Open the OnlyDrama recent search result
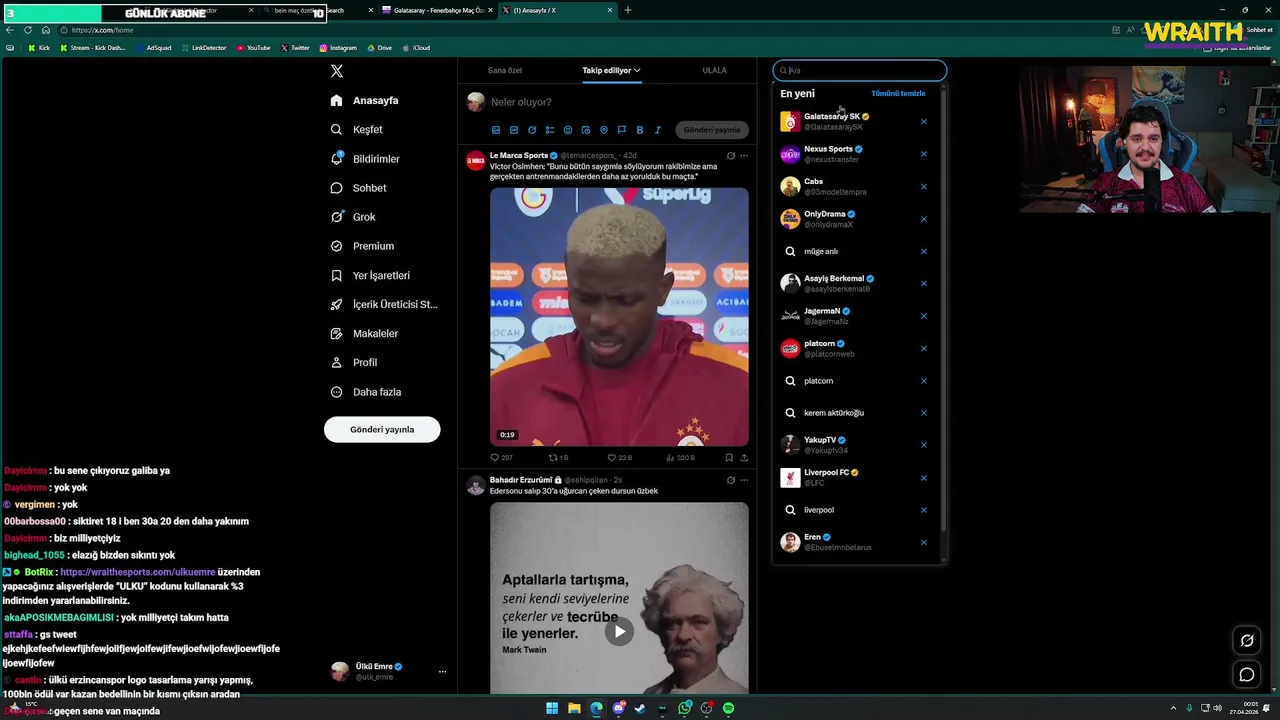This screenshot has width=1280, height=720. click(x=858, y=219)
